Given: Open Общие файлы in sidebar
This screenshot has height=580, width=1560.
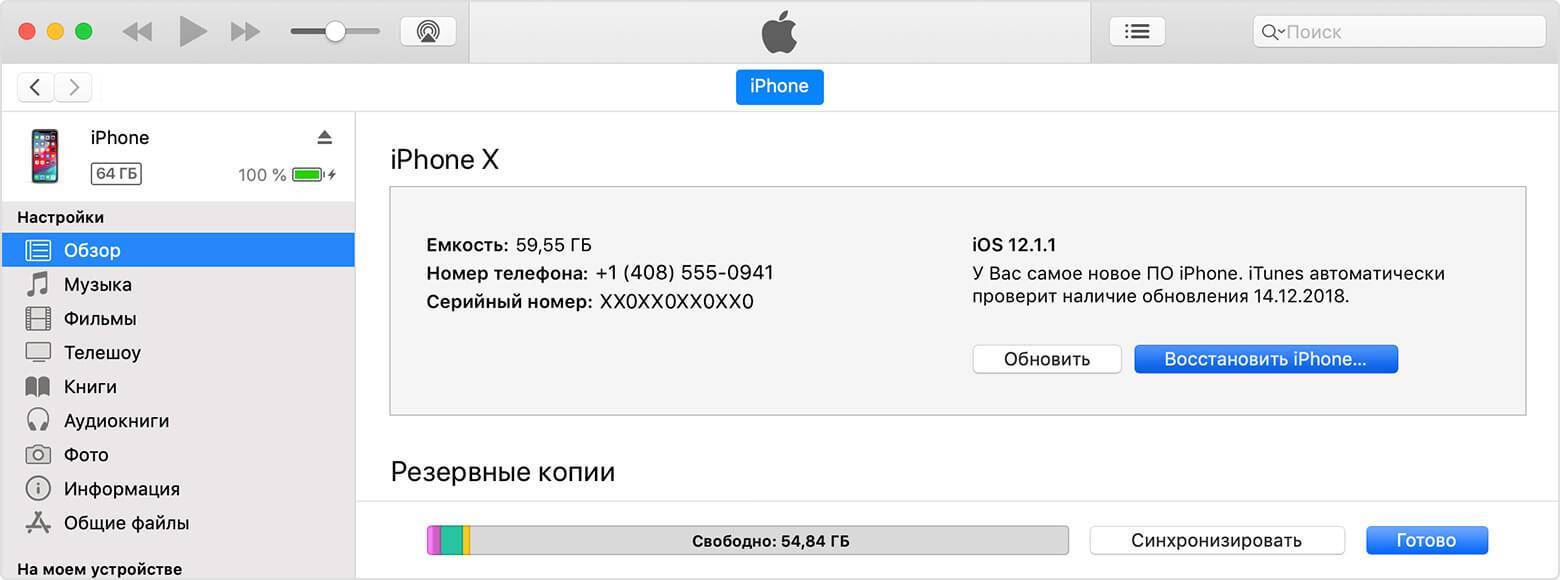Looking at the screenshot, I should pos(126,523).
